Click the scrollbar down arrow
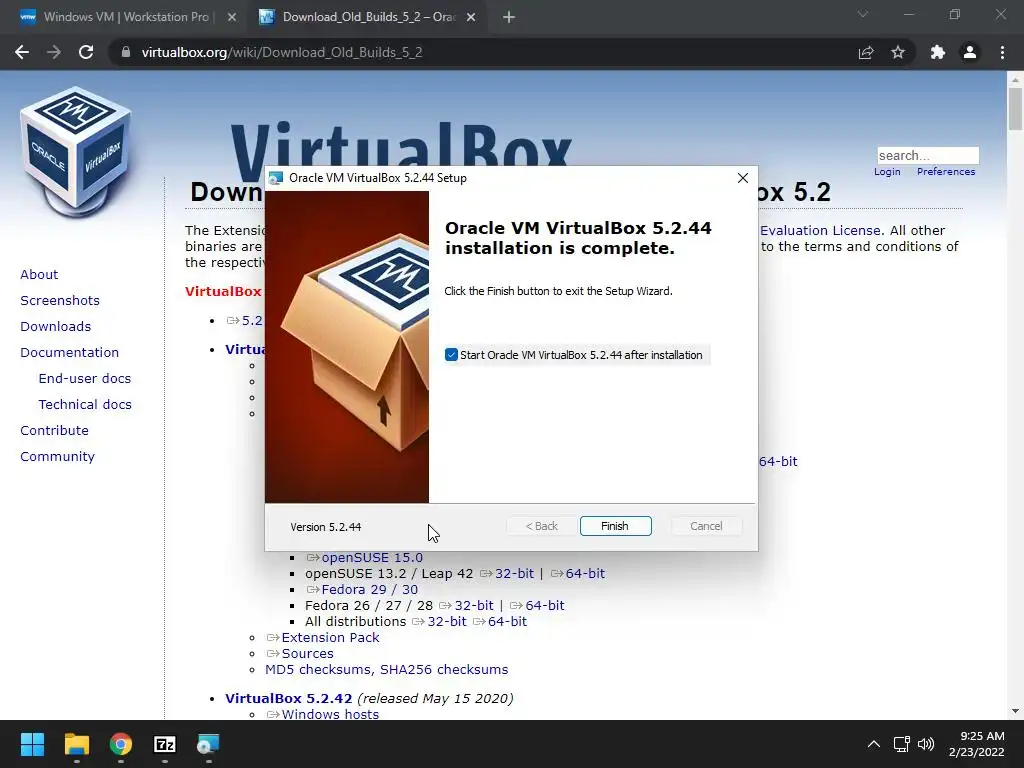This screenshot has height=768, width=1024. [1015, 711]
